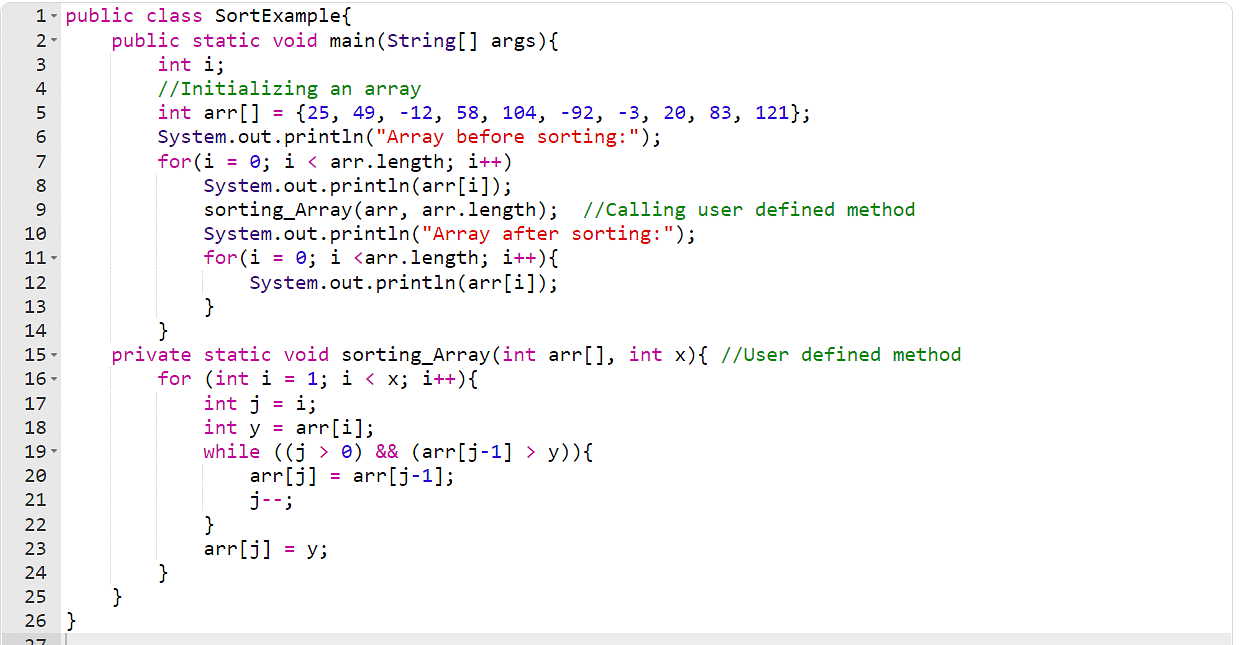Click the "arr[j] = y;" statement
1247x645 pixels.
265,548
